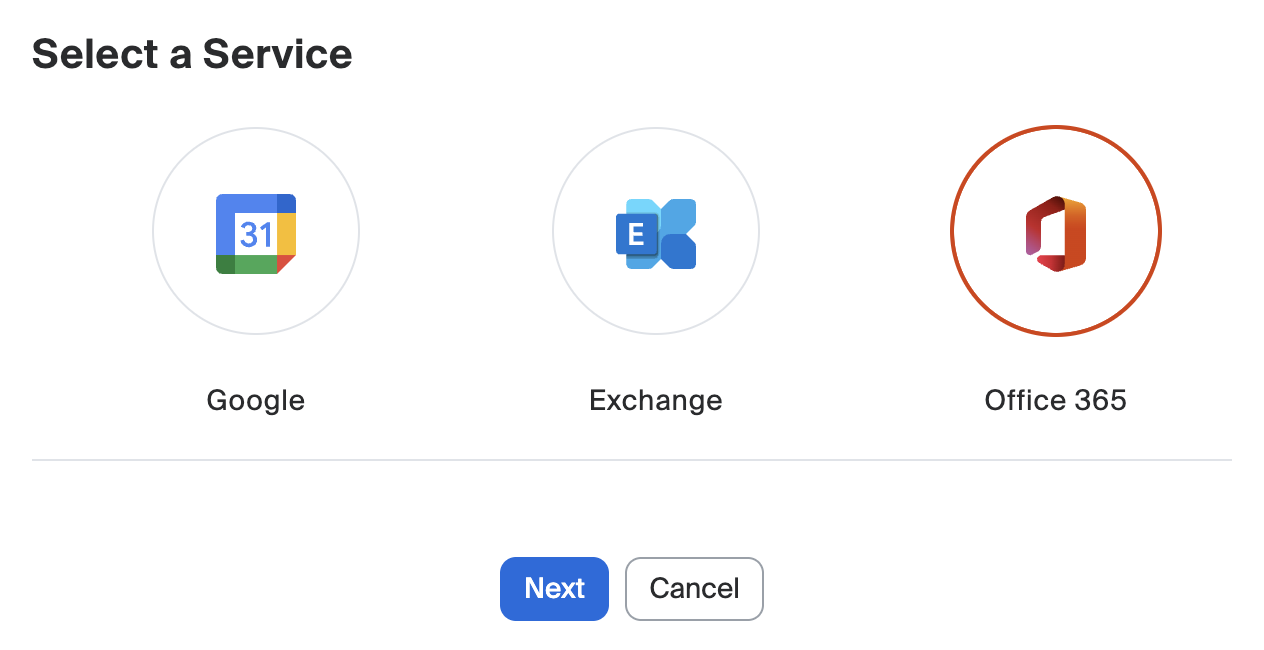Click the "Office 365" text label
Image resolution: width=1264 pixels, height=650 pixels.
coord(1056,401)
